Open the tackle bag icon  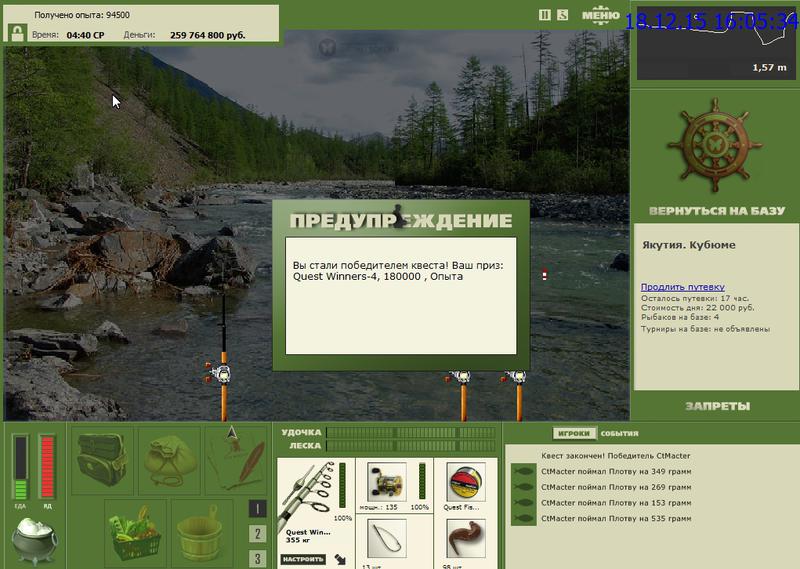tap(102, 460)
